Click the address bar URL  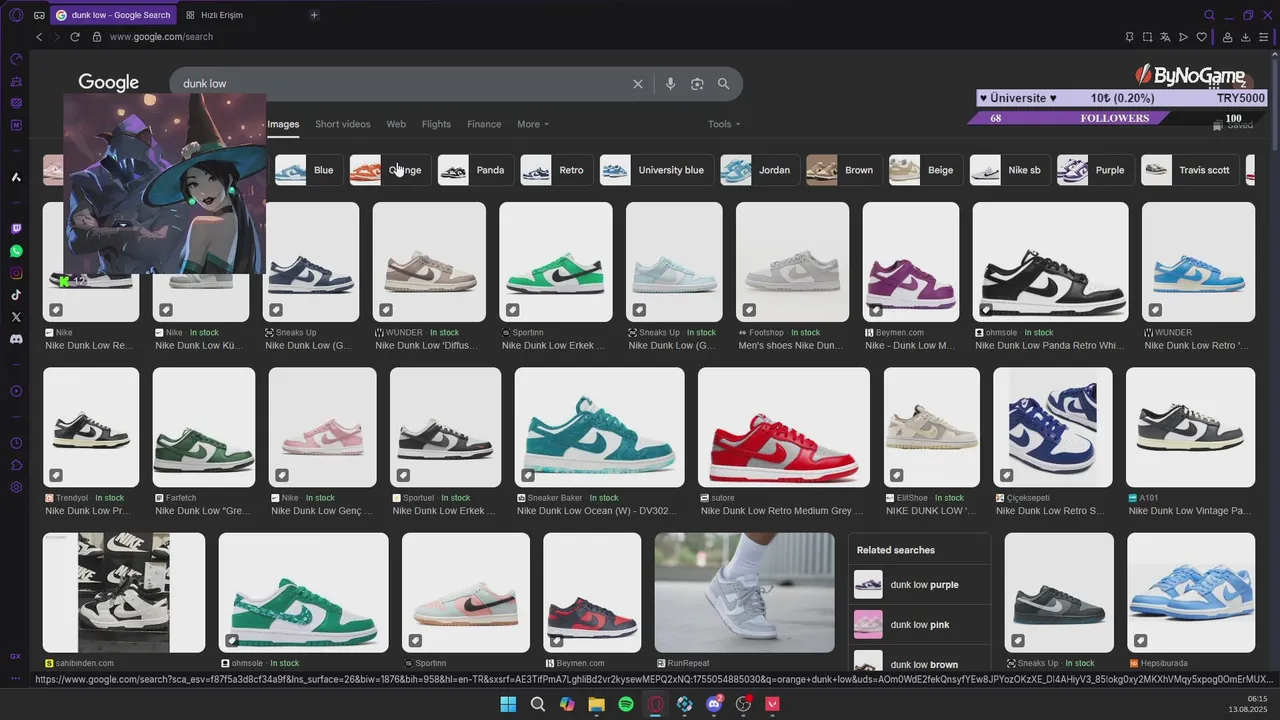click(160, 37)
